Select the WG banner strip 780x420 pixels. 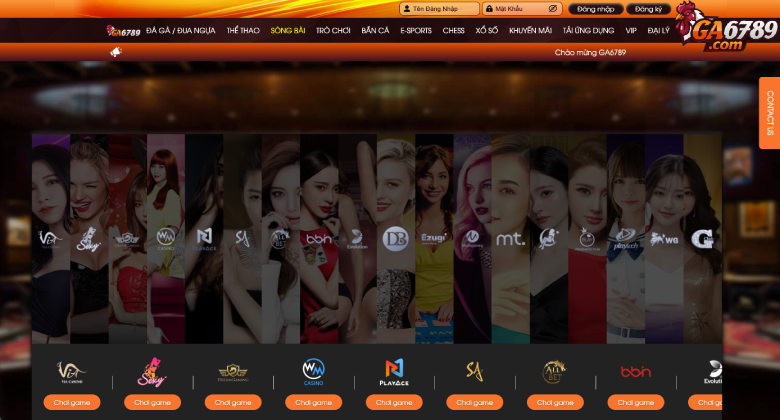tap(664, 239)
